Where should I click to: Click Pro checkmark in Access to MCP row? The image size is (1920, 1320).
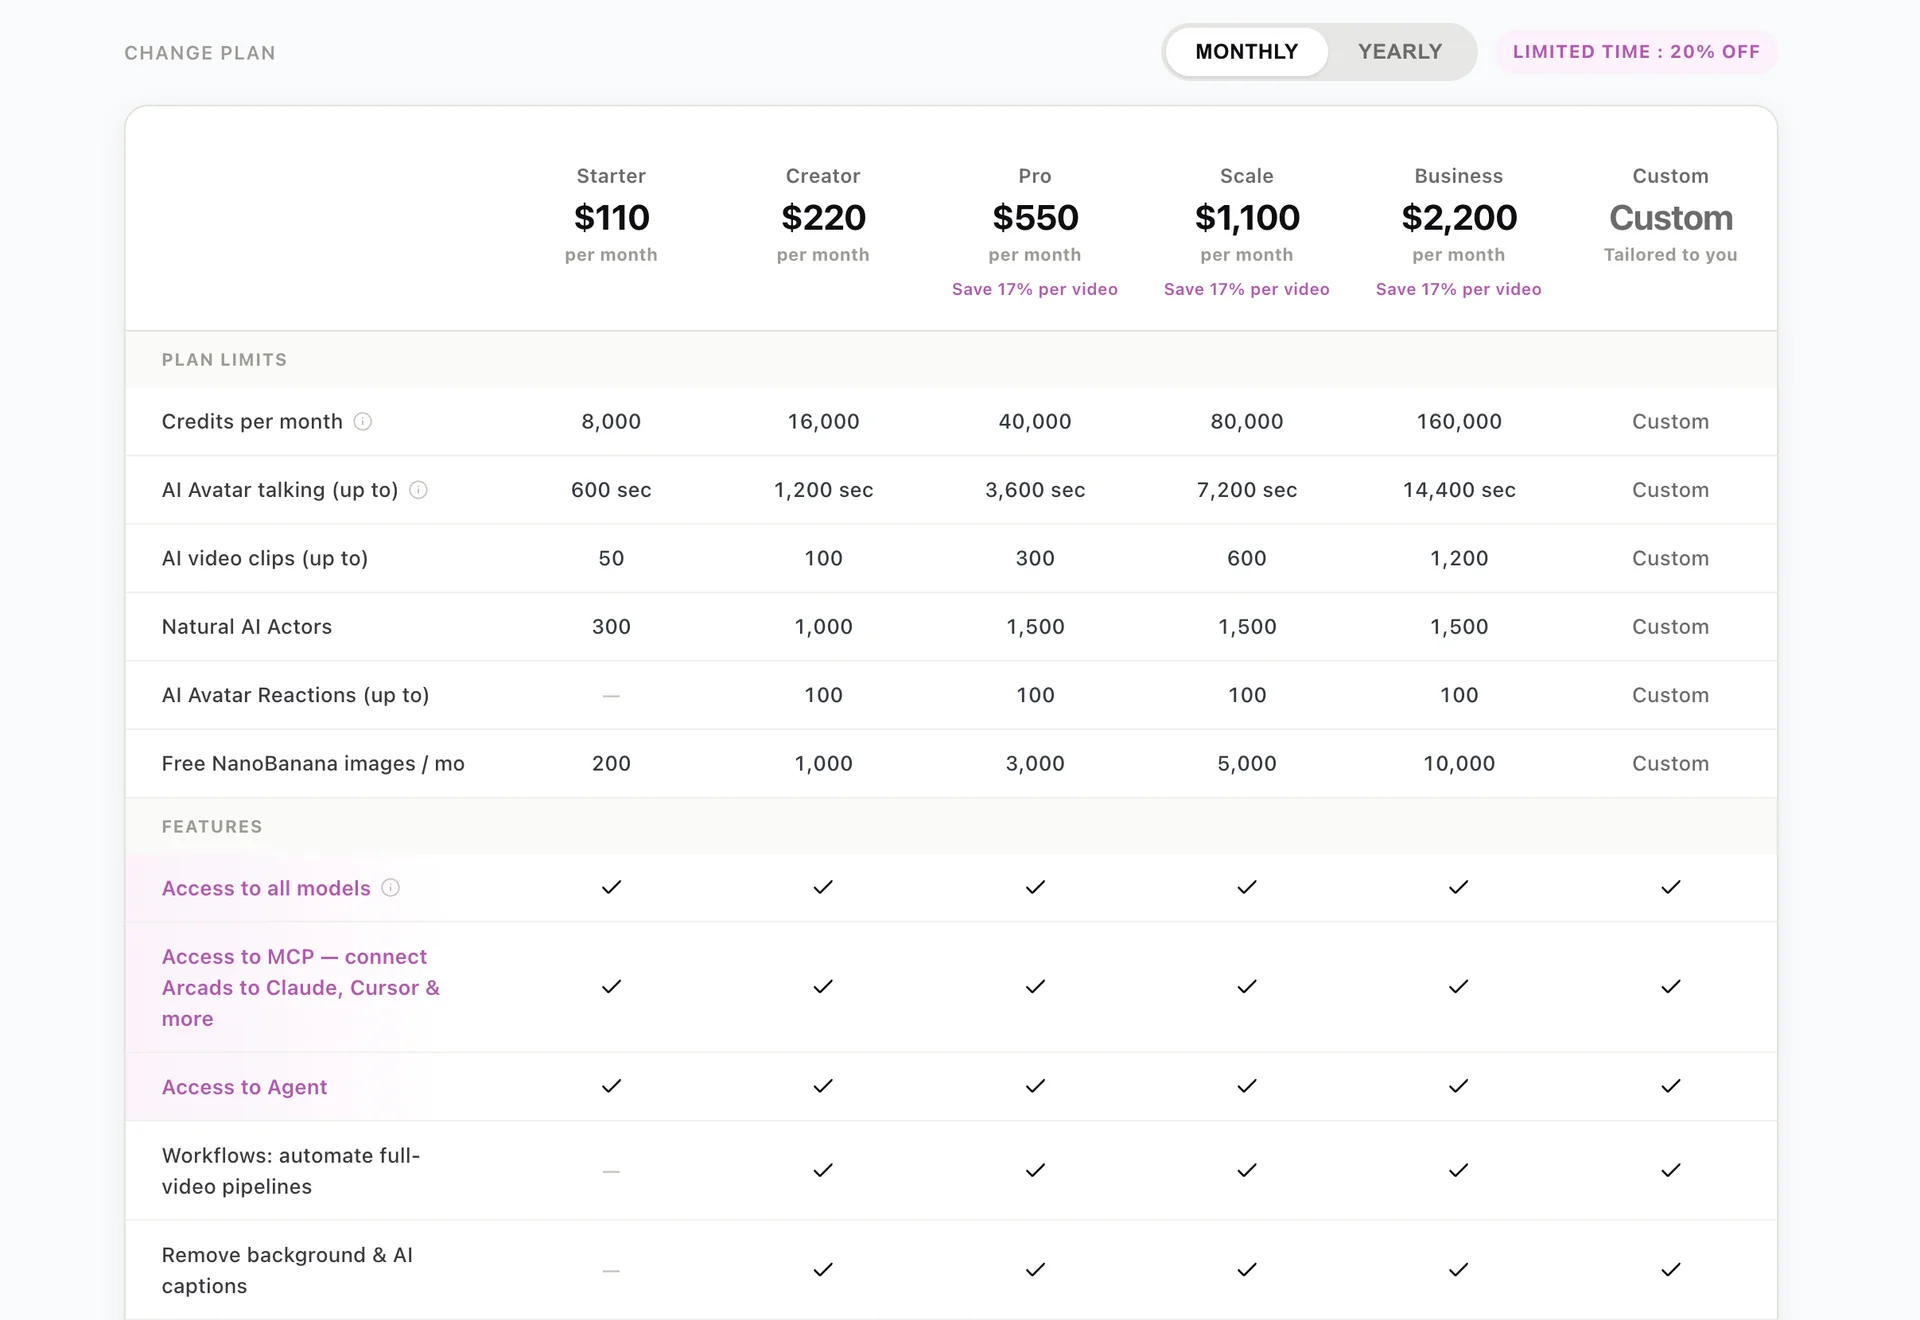(x=1035, y=987)
